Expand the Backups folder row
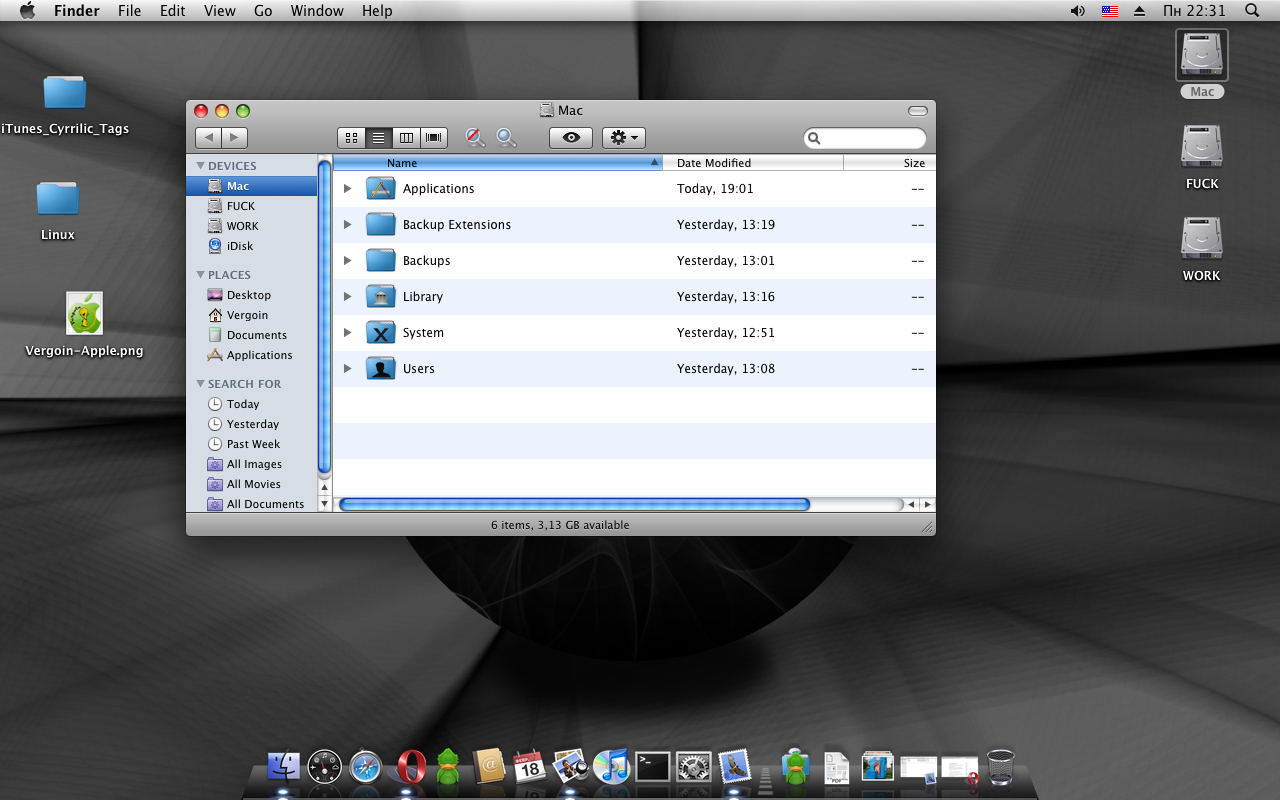The image size is (1280, 800). pyautogui.click(x=348, y=260)
